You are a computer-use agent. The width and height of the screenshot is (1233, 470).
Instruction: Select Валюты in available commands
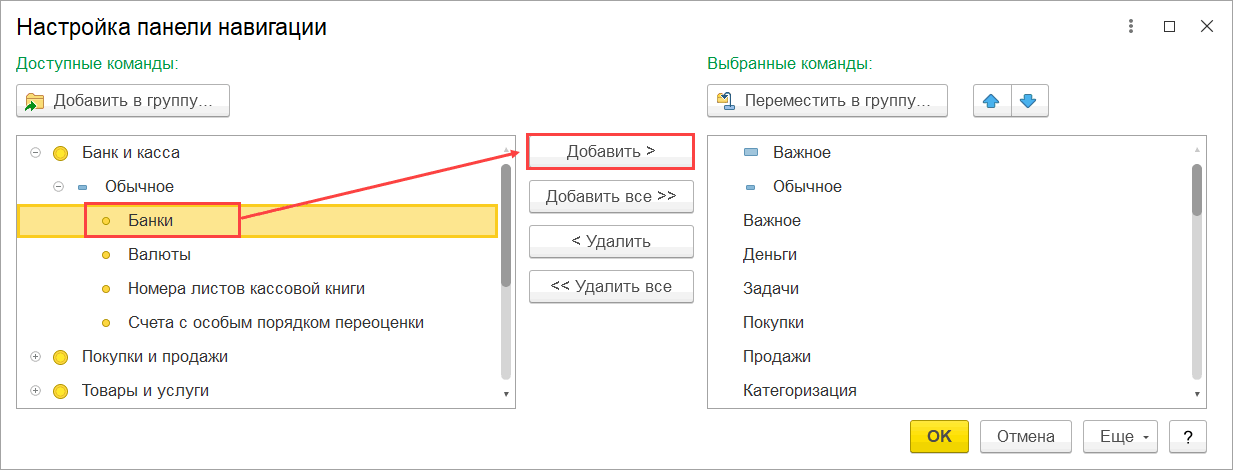click(159, 255)
